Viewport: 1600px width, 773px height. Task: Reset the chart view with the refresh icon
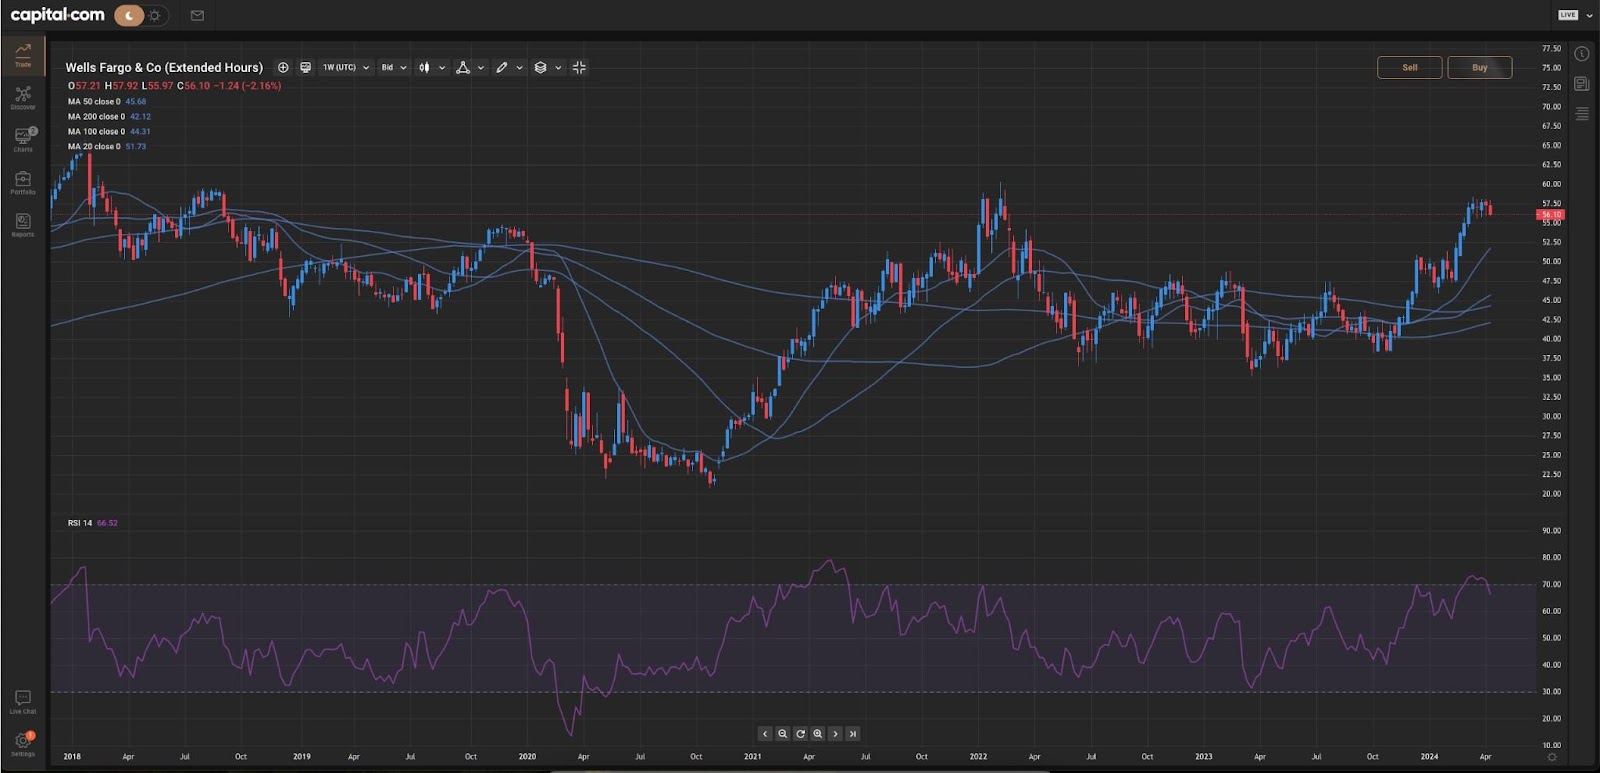point(800,733)
